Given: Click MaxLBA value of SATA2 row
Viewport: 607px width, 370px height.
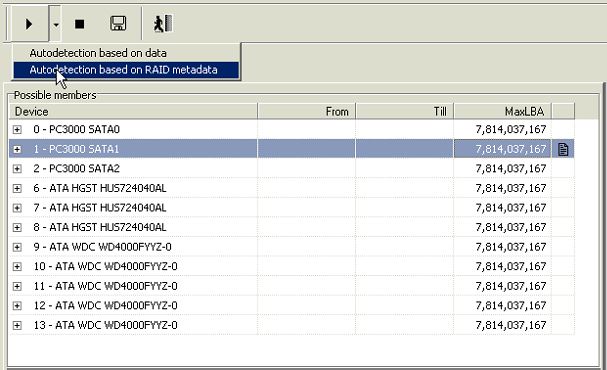Looking at the screenshot, I should (x=511, y=169).
